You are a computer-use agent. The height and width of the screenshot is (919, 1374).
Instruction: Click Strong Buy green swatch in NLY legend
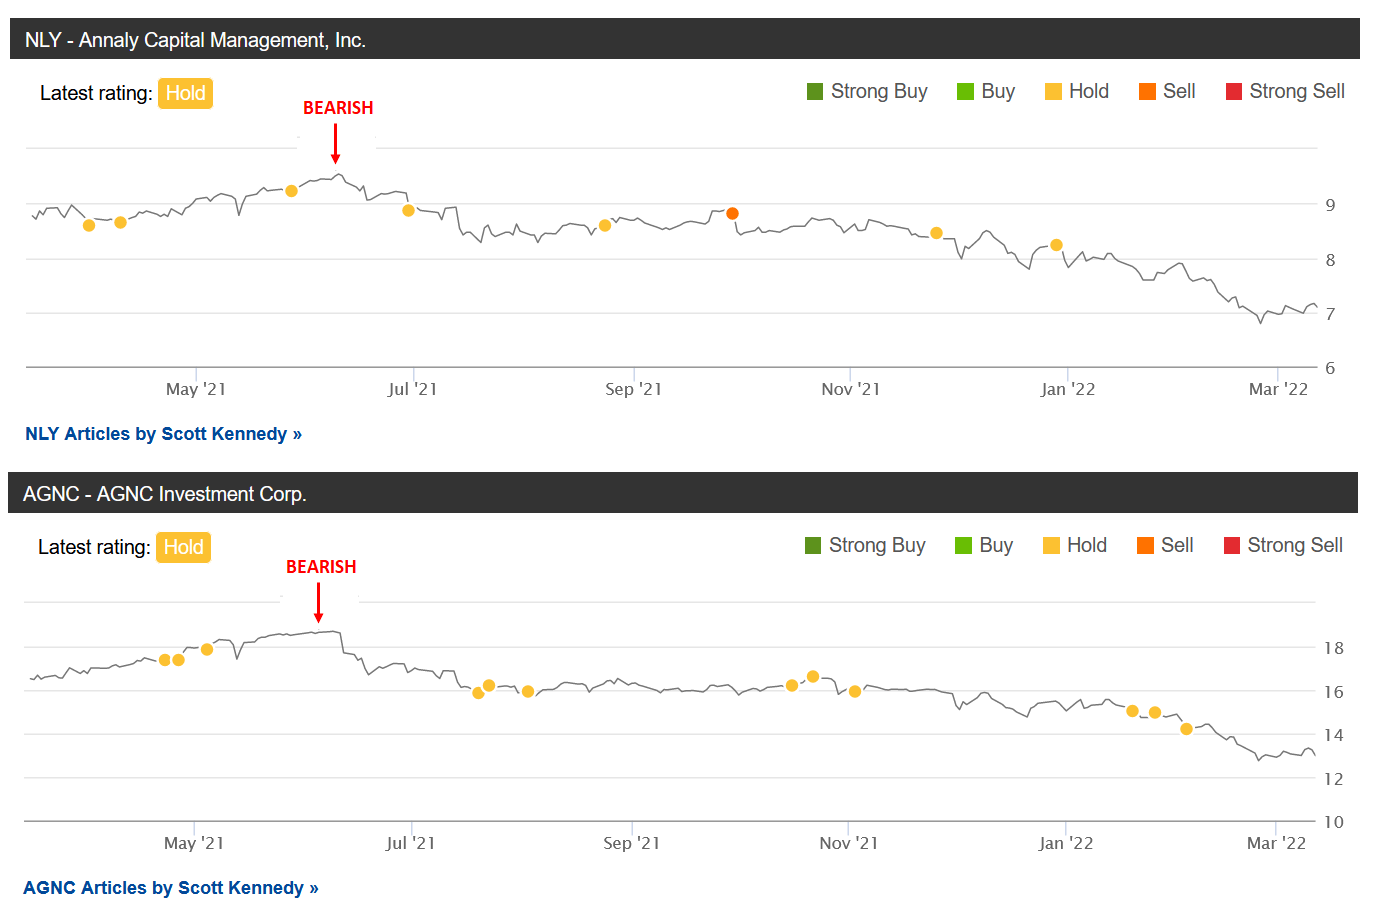point(815,92)
